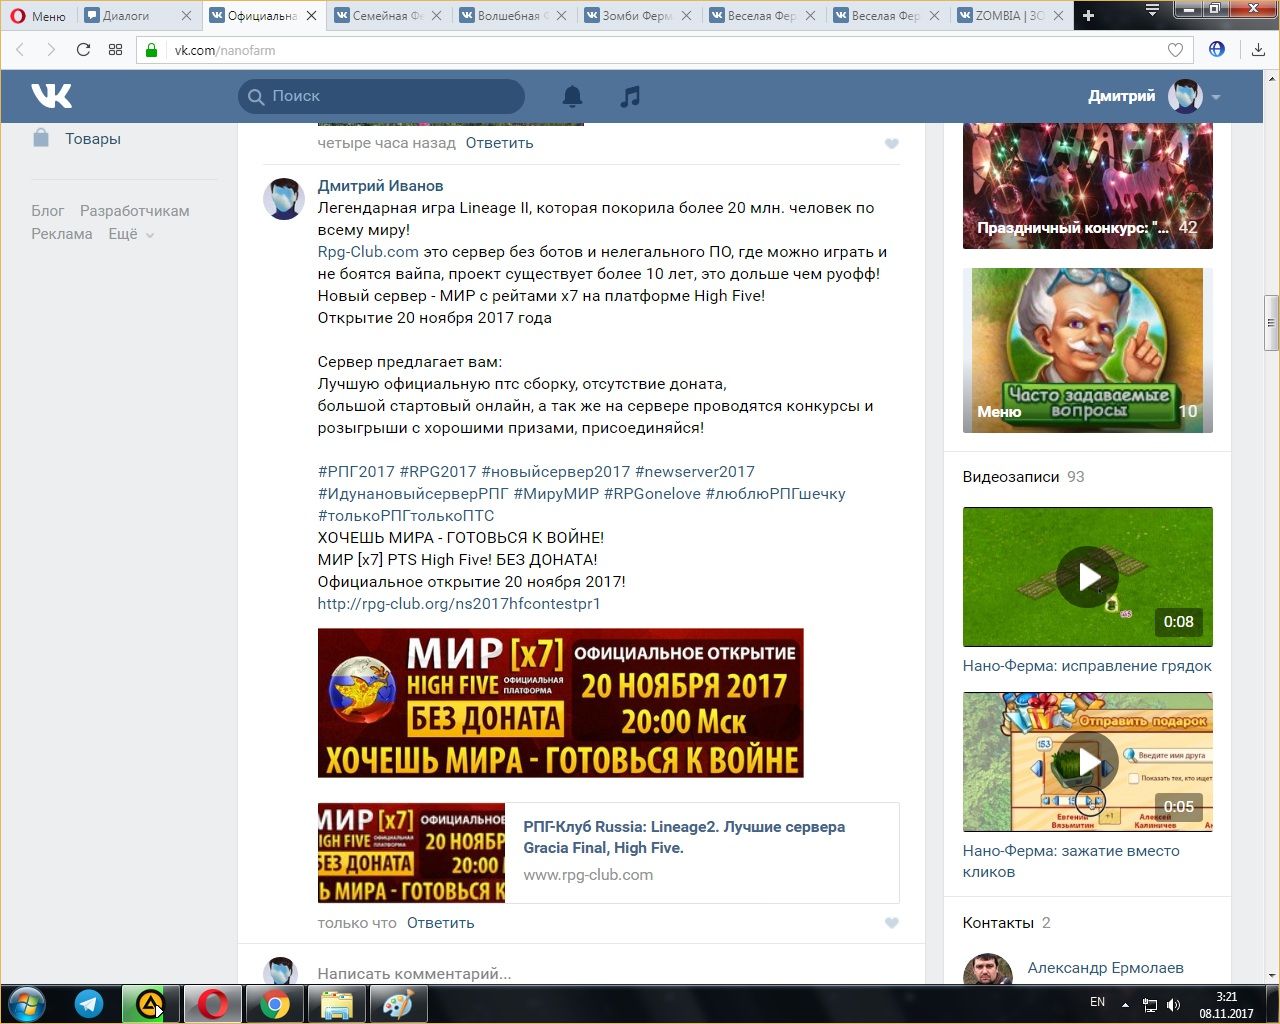
Task: Open a new browser tab with plus
Action: [x=1089, y=15]
